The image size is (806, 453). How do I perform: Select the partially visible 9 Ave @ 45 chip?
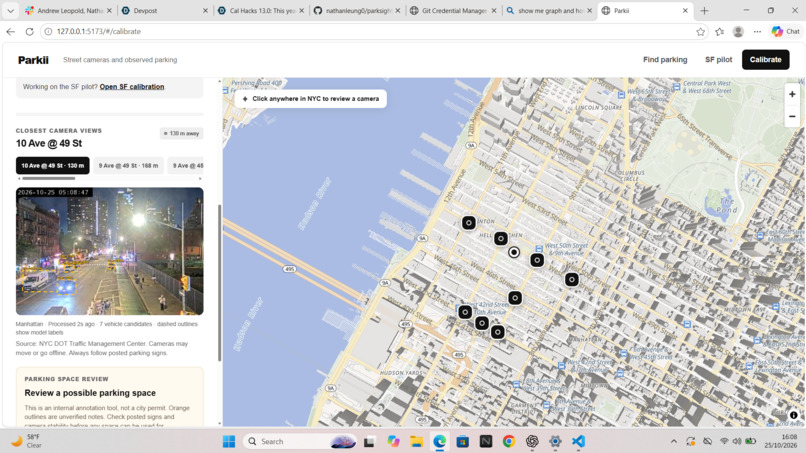tap(186, 166)
